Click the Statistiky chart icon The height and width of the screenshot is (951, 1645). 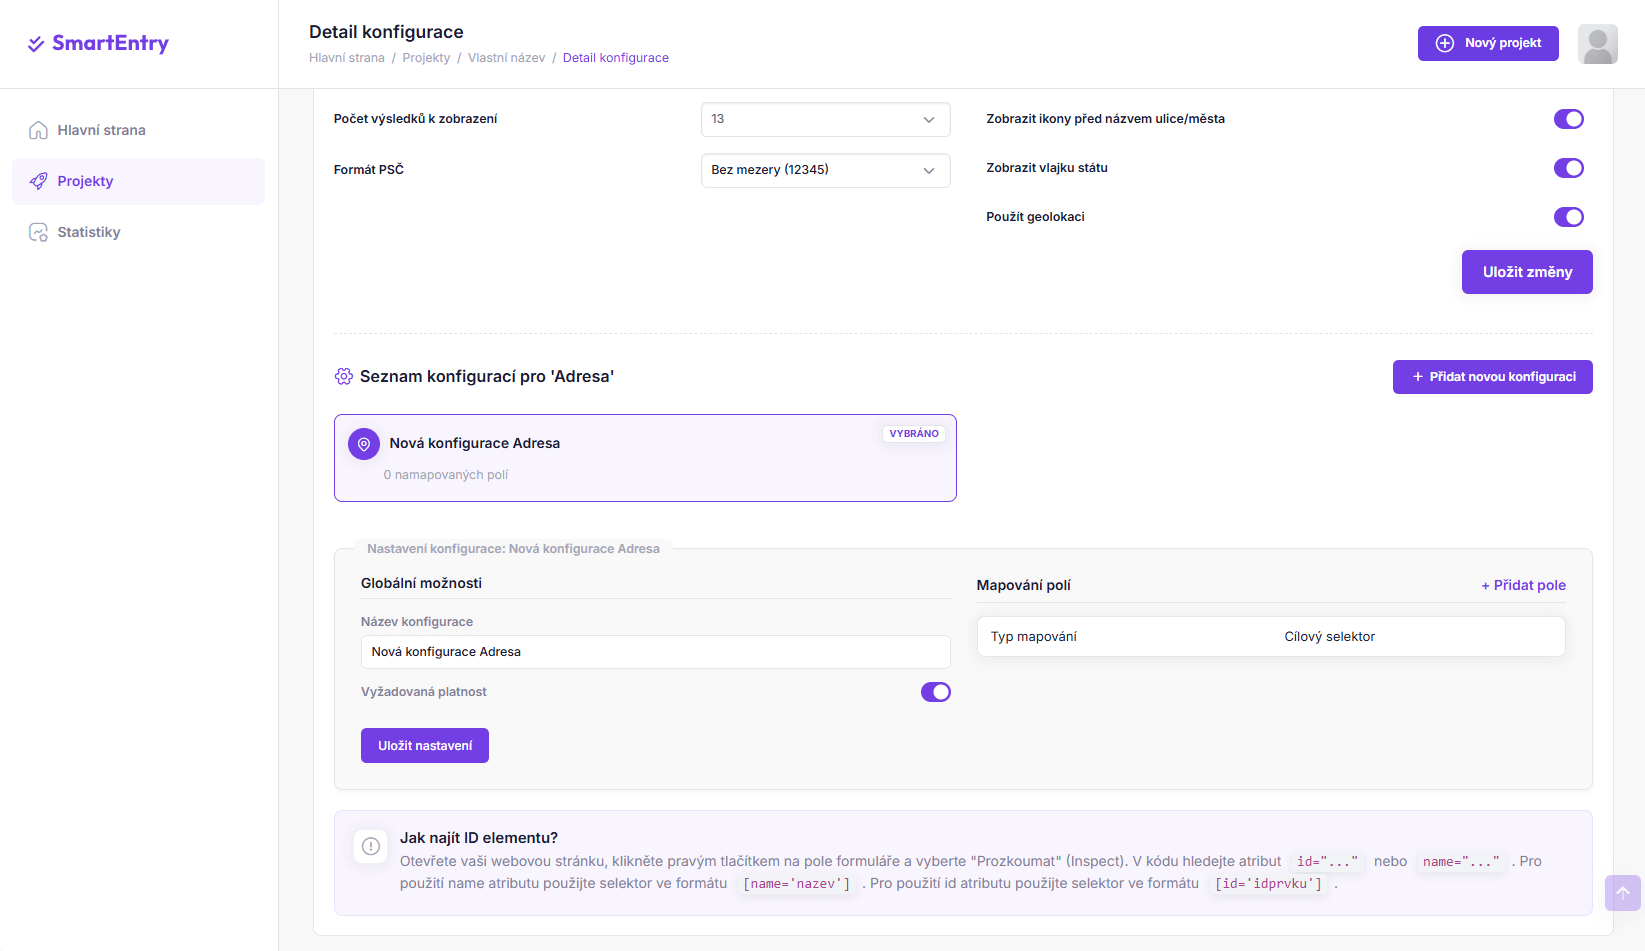[38, 232]
